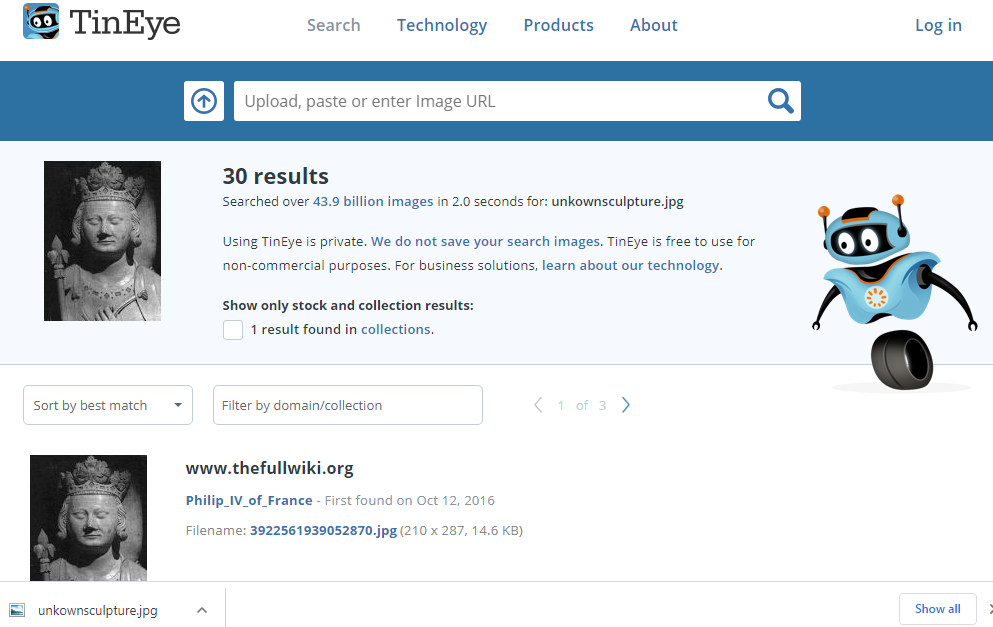This screenshot has width=993, height=627.
Task: Click the unkownsculpture.jpg file icon in download bar
Action: (17, 611)
